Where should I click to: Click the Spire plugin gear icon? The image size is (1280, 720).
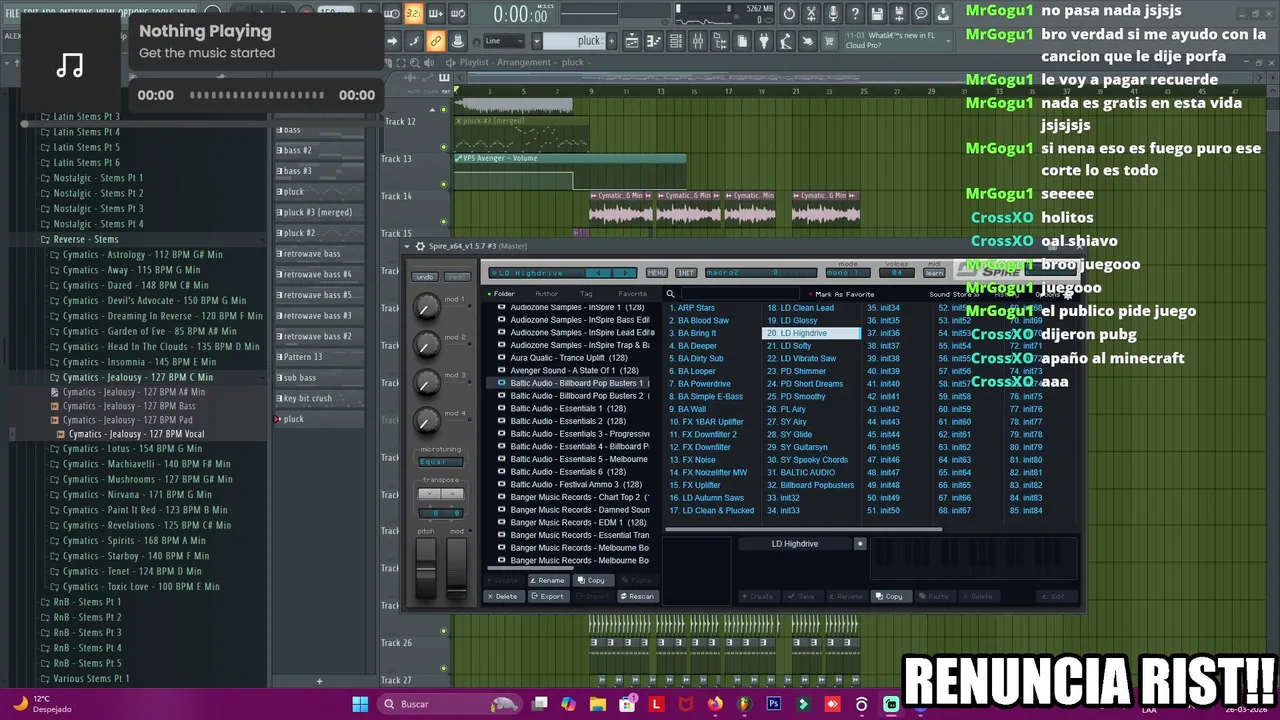pyautogui.click(x=420, y=246)
